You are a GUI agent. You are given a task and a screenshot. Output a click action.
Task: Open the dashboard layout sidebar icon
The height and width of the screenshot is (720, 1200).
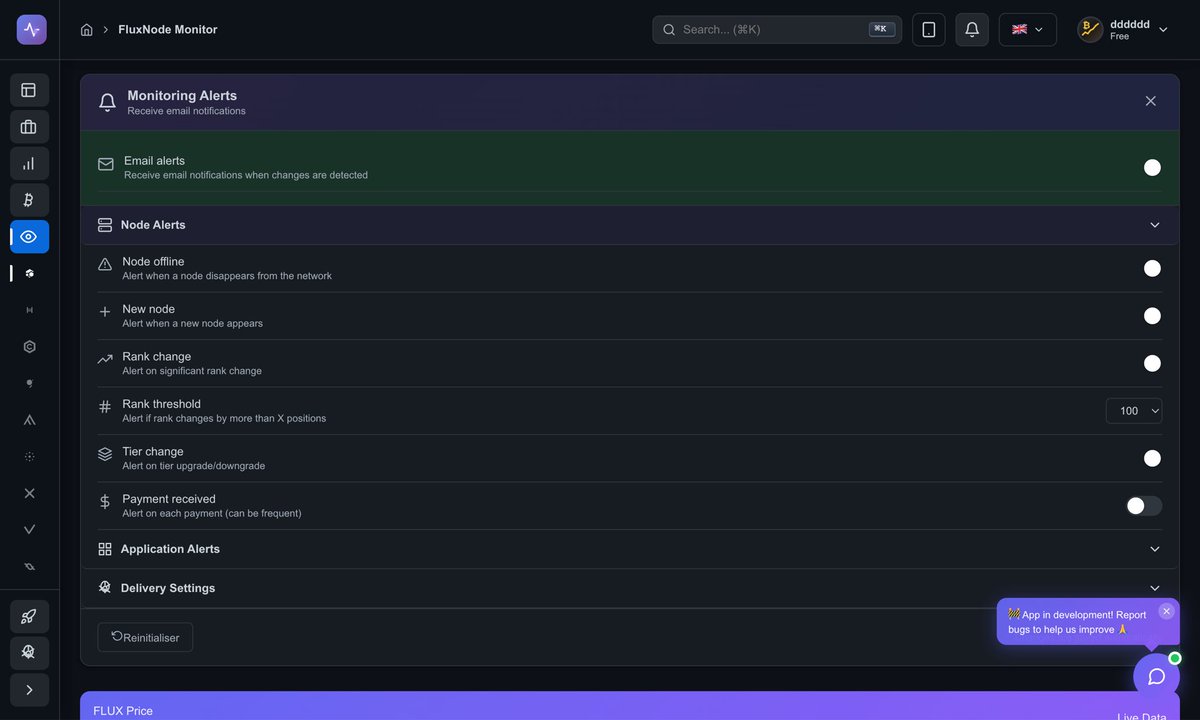point(29,90)
